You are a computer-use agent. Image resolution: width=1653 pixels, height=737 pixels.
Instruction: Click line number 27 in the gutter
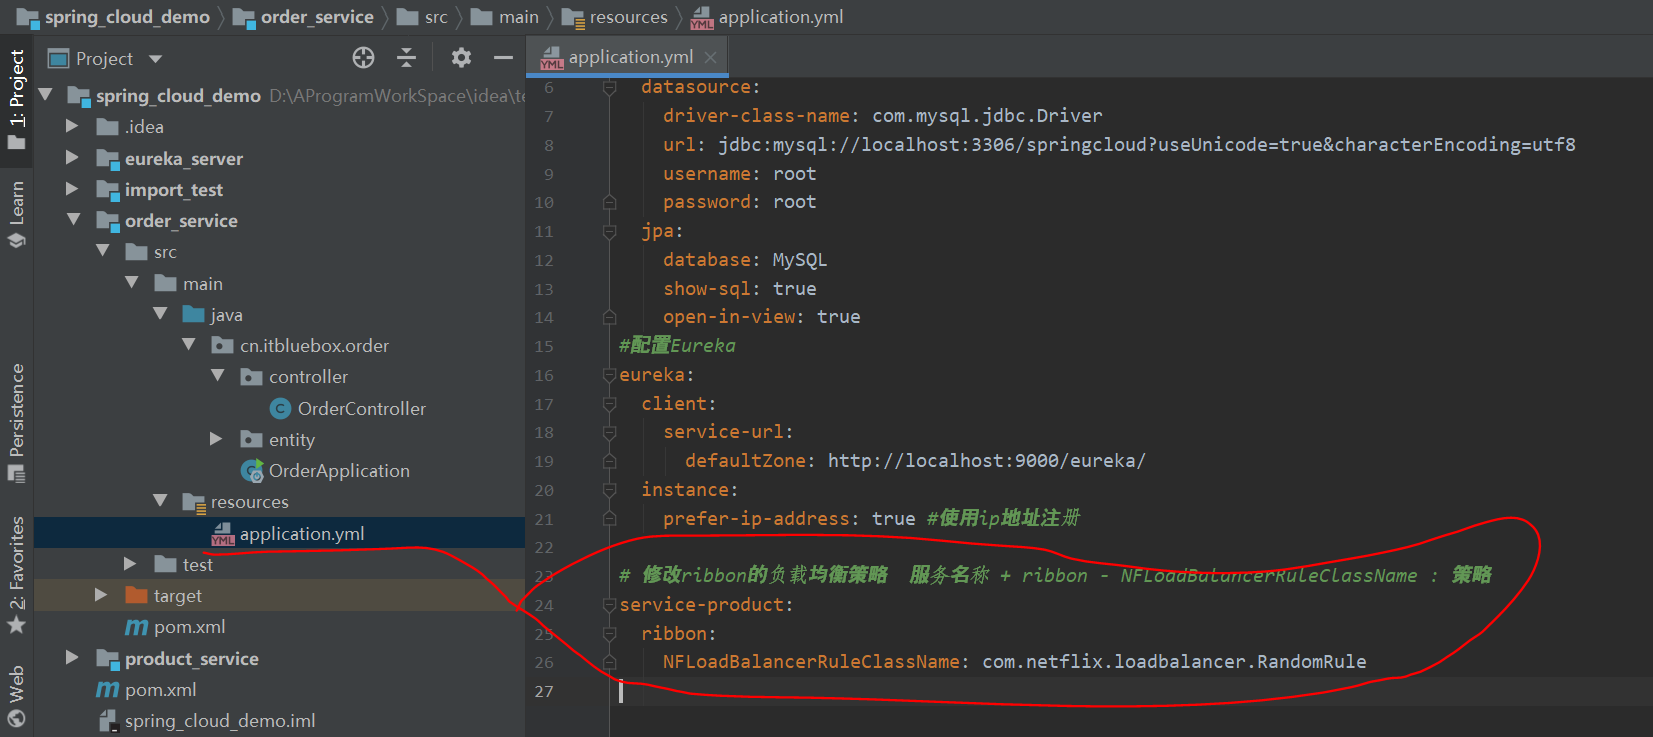[544, 691]
